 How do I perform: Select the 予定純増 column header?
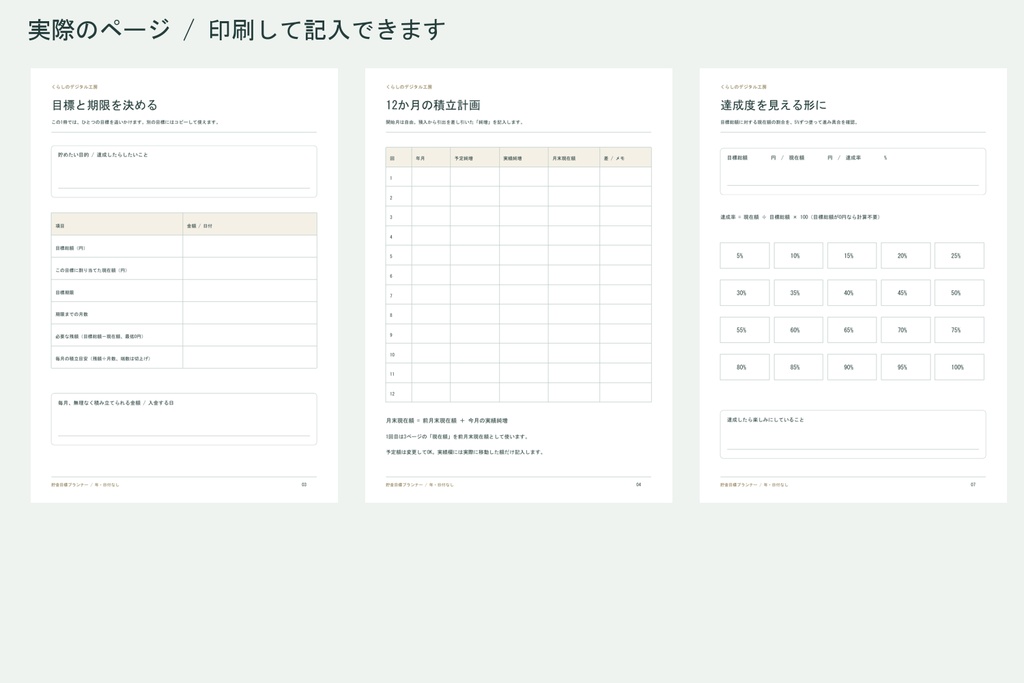pos(475,157)
